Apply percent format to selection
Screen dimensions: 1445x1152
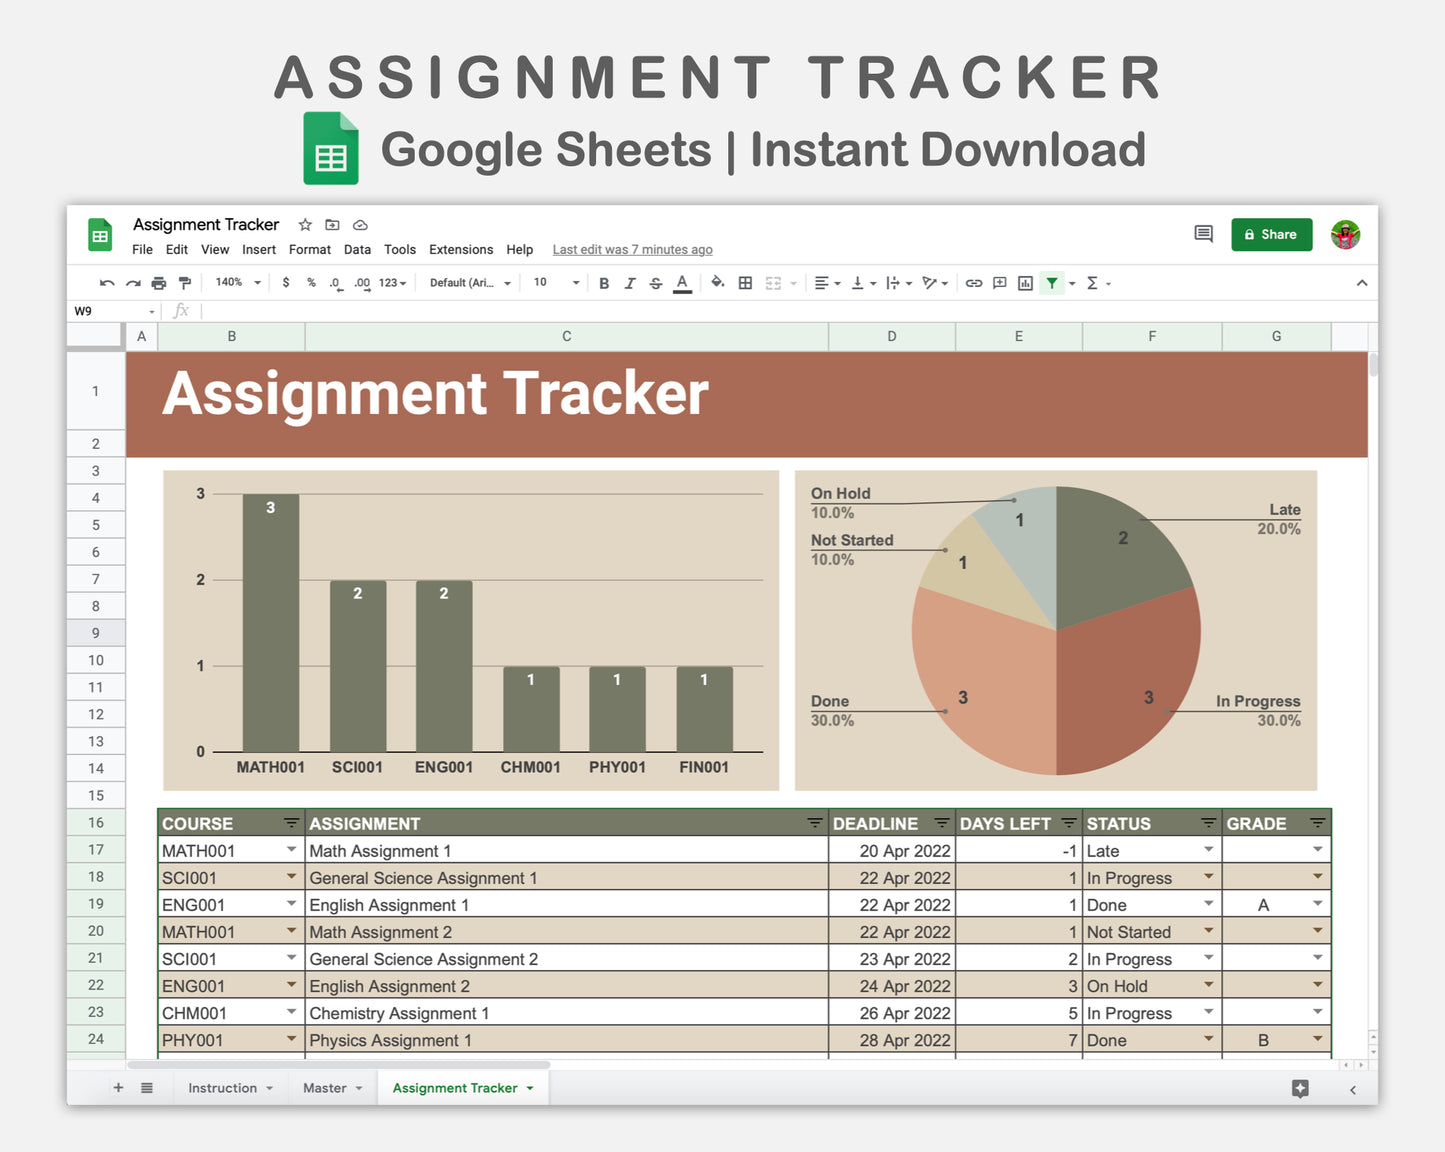tap(310, 283)
